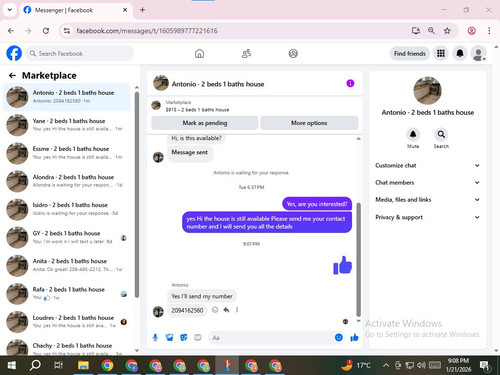Screen dimensions: 500x375
Task: Open Task View on taskbar
Action: pos(58,365)
